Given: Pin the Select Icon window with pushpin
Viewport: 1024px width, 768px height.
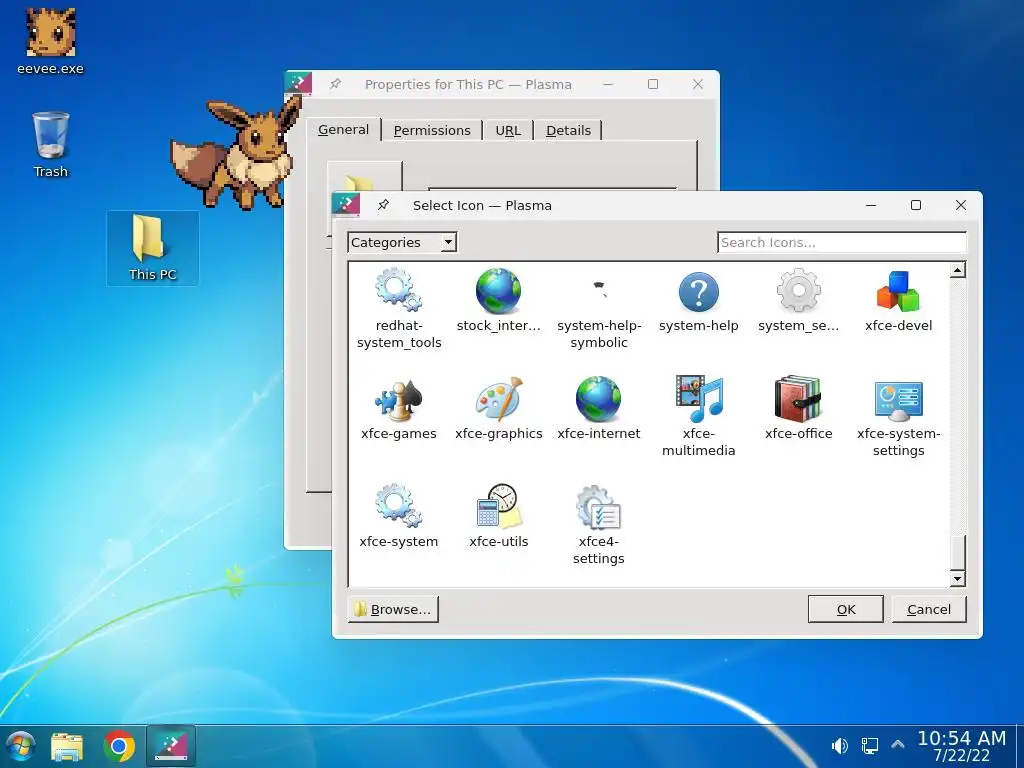Looking at the screenshot, I should tap(383, 205).
